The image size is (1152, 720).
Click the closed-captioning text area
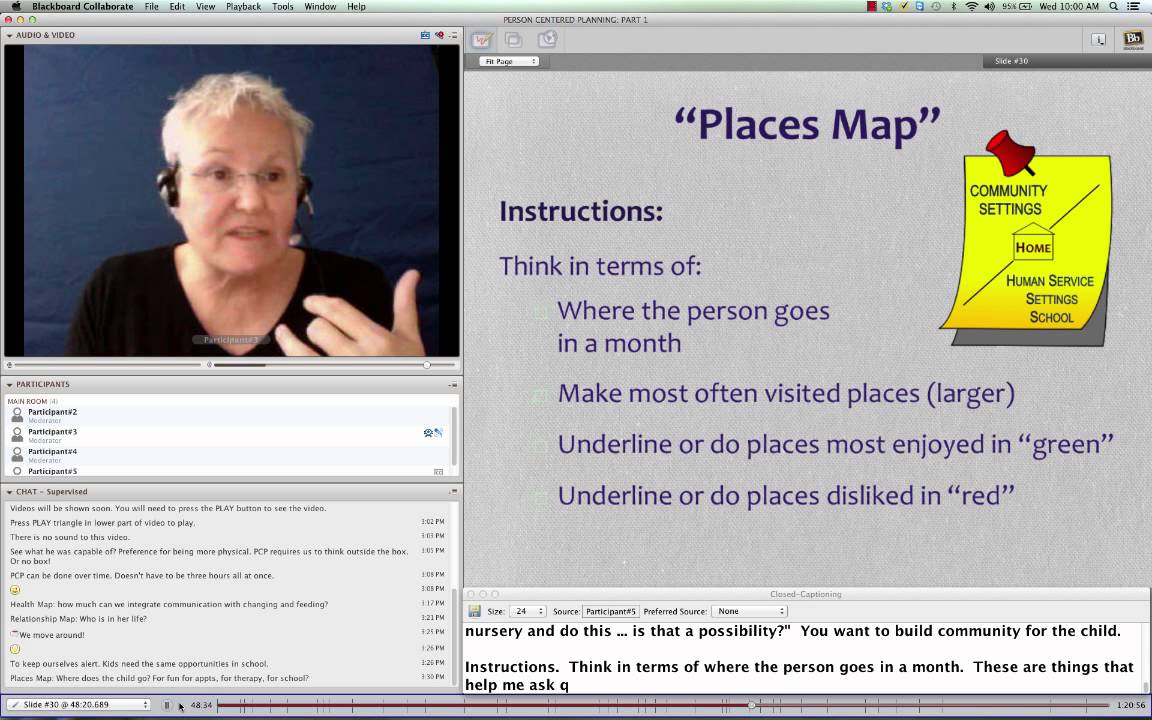coord(803,658)
